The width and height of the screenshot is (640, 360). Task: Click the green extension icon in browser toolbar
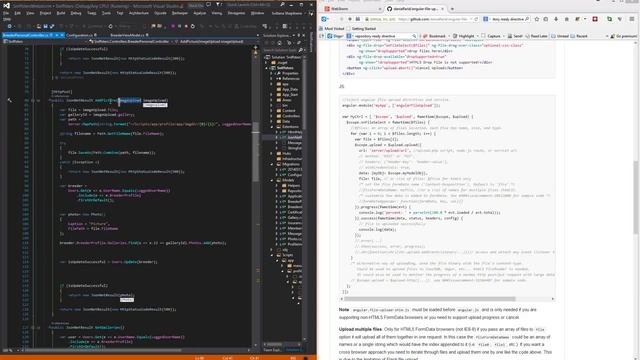(609, 19)
